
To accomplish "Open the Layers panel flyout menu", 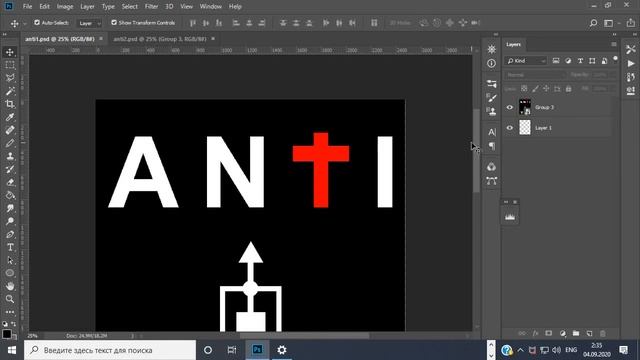I will 613,44.
